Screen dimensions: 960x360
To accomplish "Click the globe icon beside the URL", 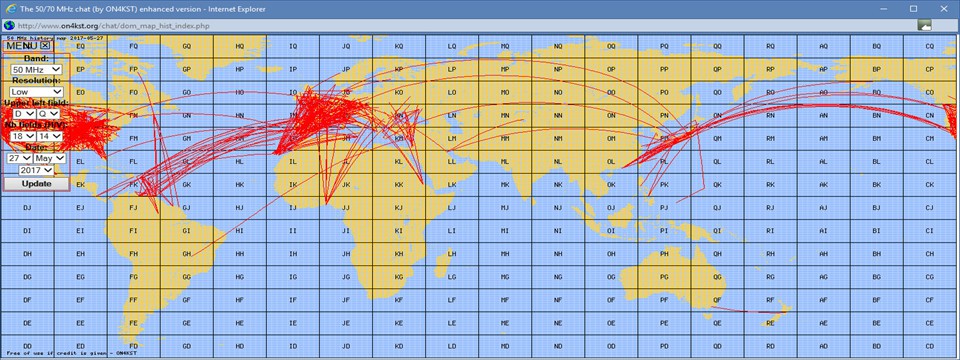I will [9, 26].
